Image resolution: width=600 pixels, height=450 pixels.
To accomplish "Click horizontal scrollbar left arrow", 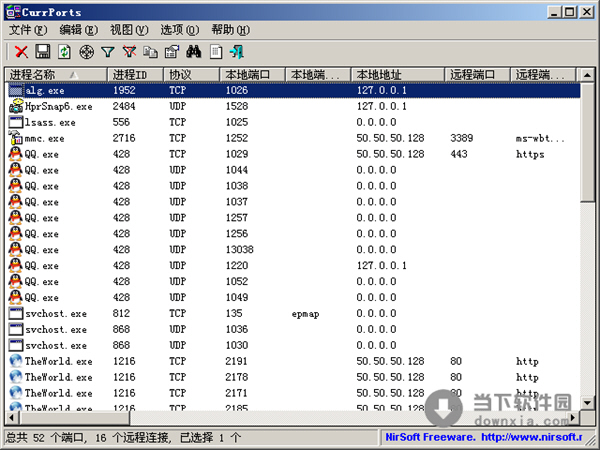I will (x=11, y=417).
